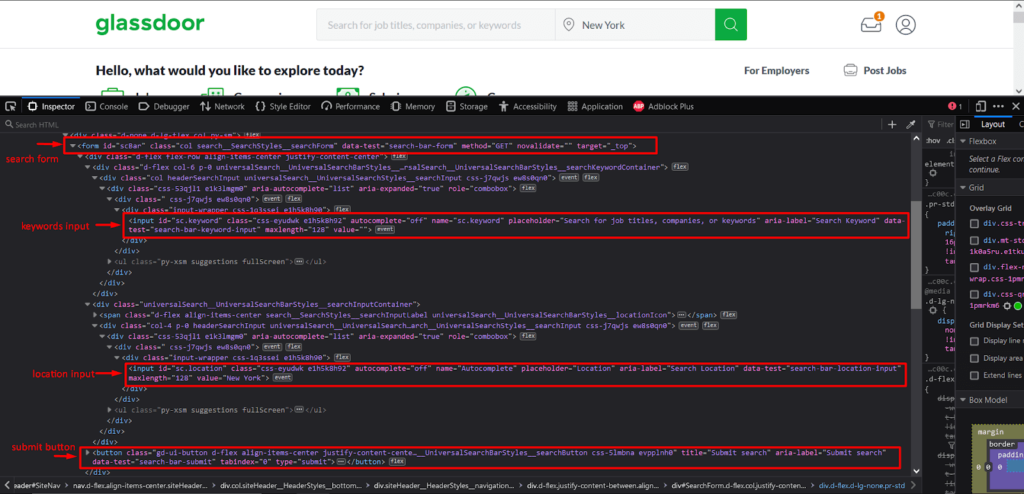The height and width of the screenshot is (494, 1024).
Task: Switch to the Console tab
Action: 105,106
